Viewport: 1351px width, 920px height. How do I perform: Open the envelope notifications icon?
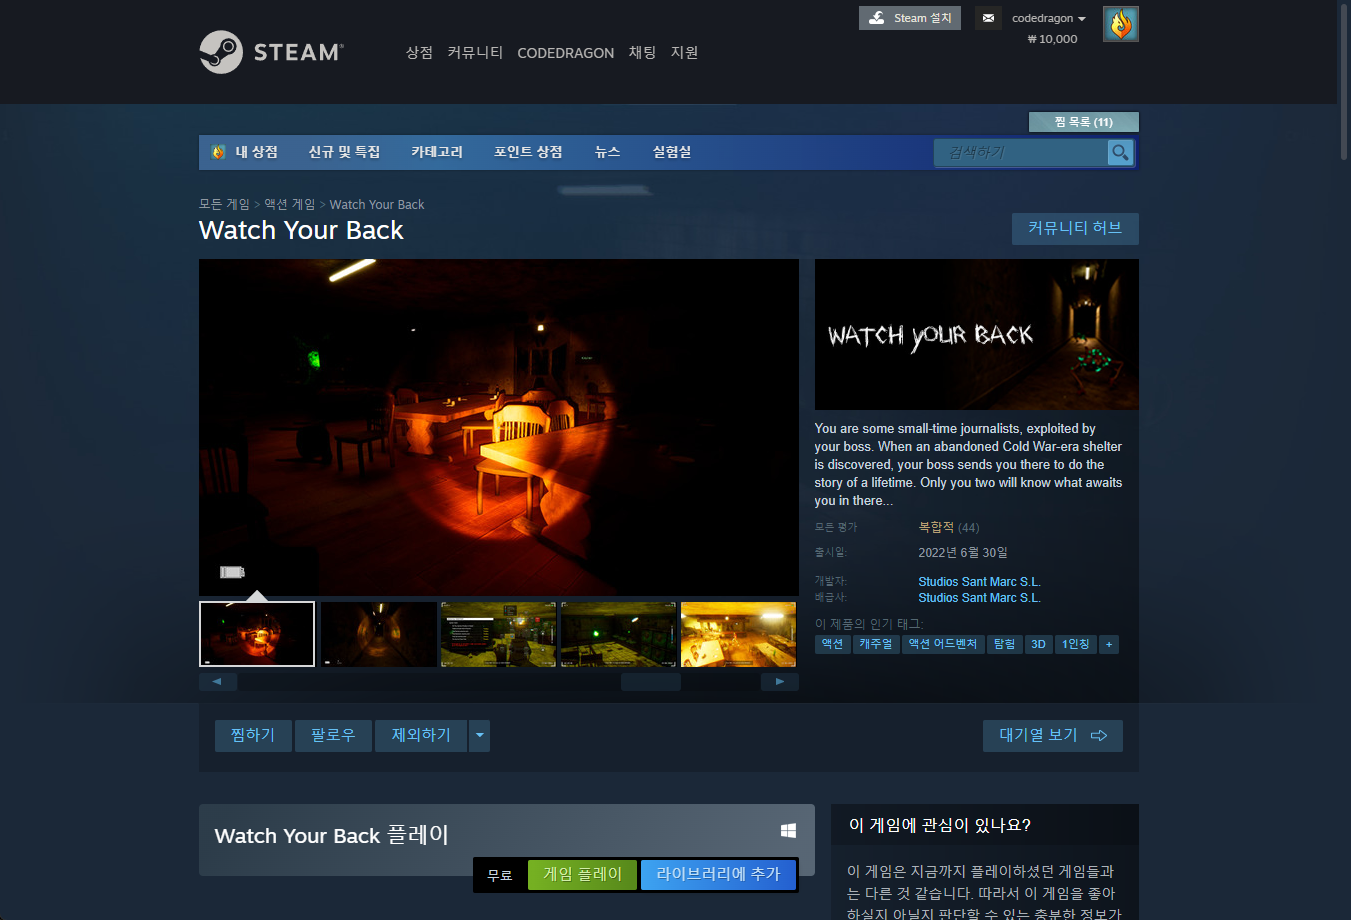pyautogui.click(x=988, y=18)
